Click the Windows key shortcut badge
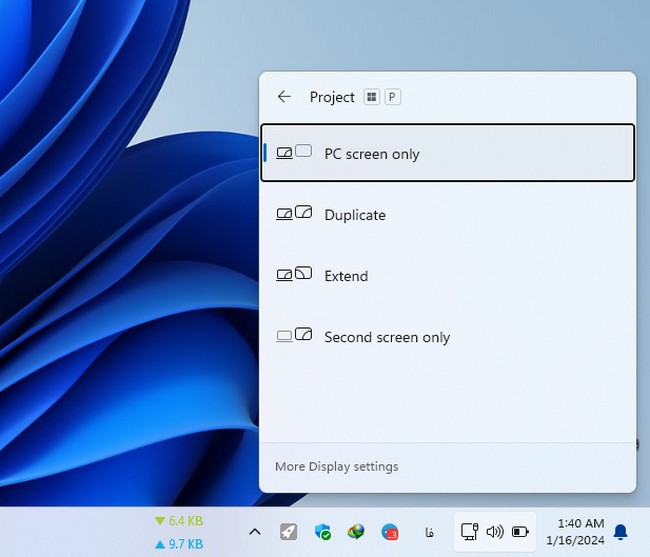650x557 pixels. [x=371, y=97]
